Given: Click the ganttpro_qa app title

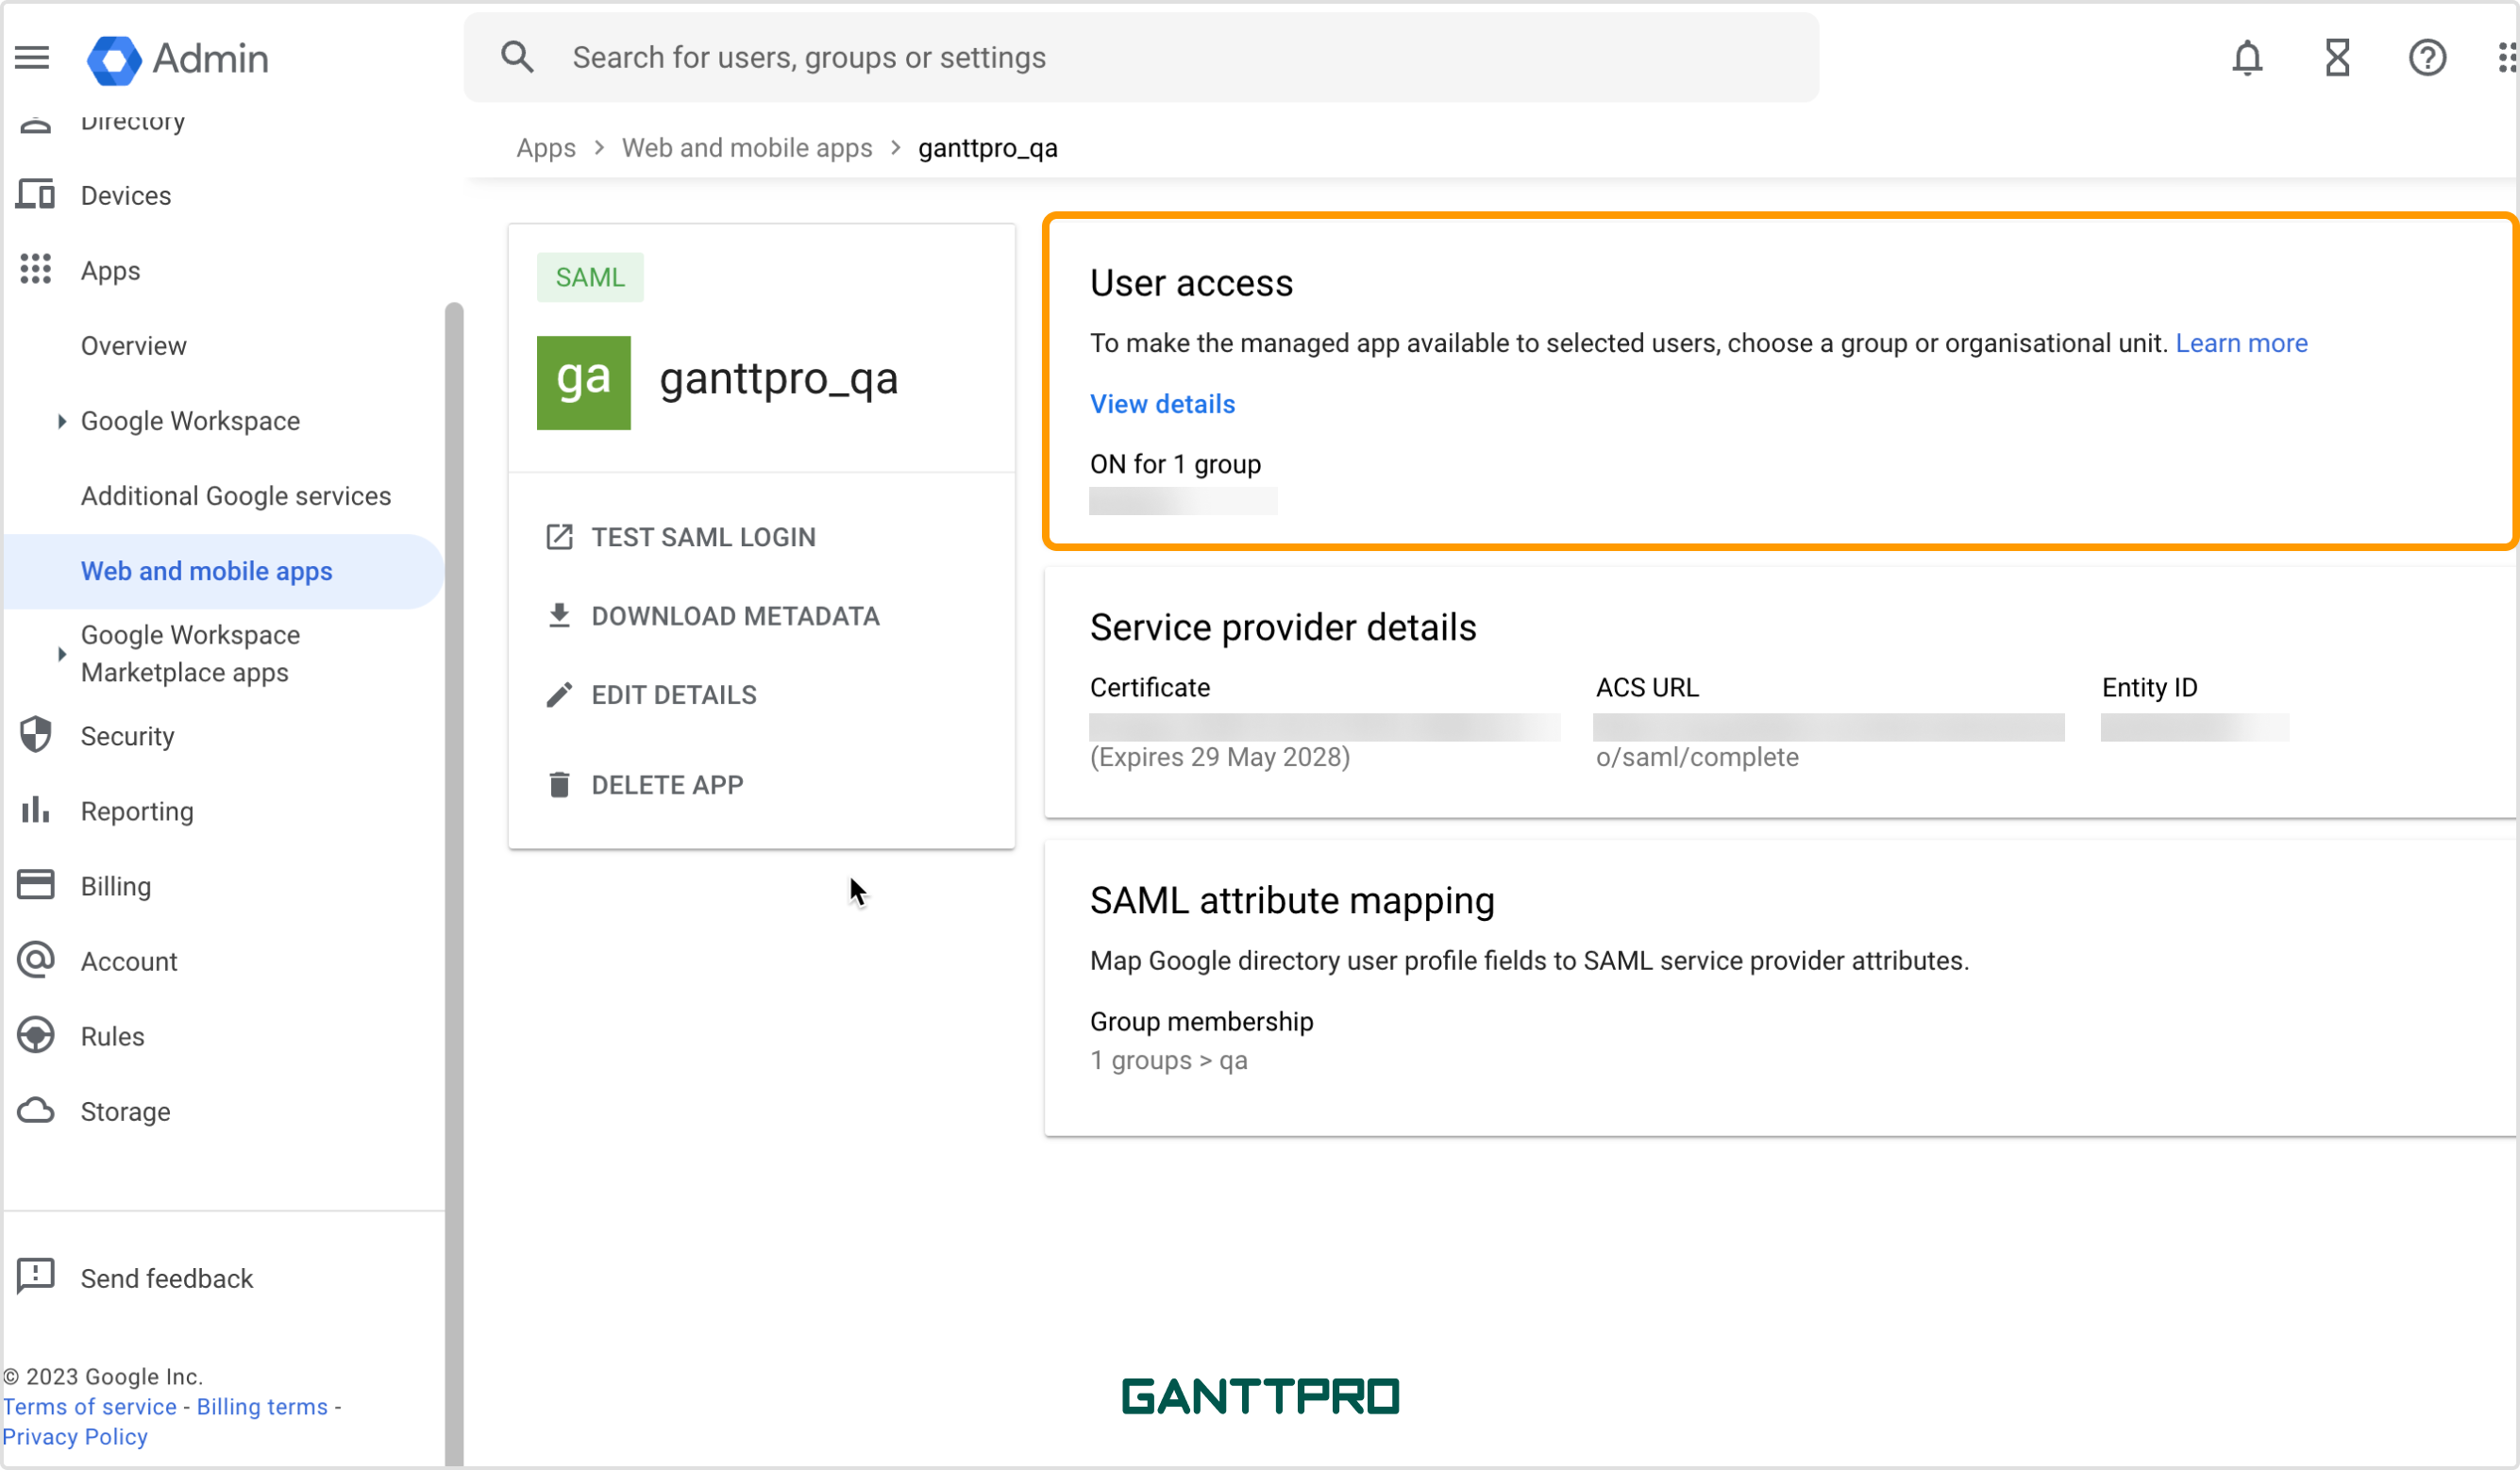Looking at the screenshot, I should click(778, 379).
